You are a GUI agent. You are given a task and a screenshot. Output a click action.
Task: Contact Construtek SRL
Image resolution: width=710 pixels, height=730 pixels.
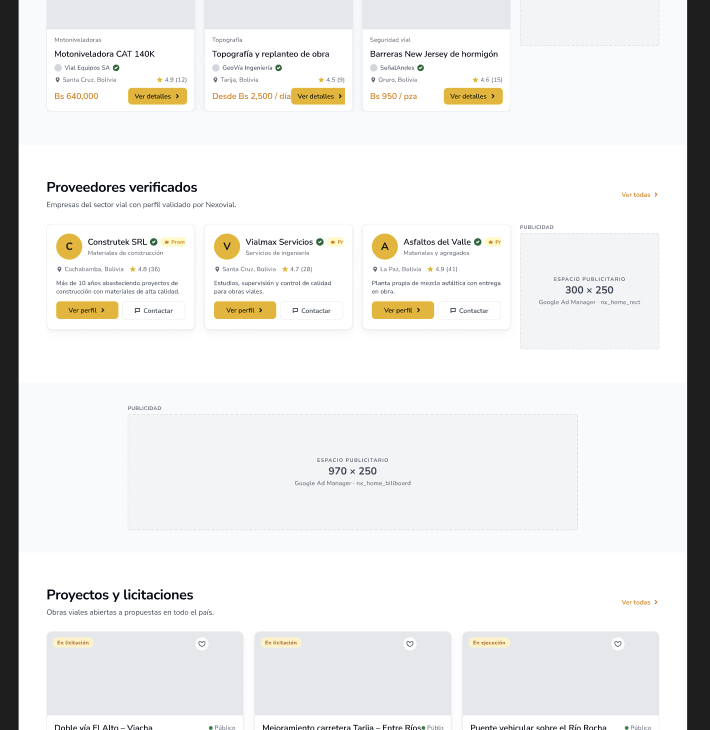point(154,311)
